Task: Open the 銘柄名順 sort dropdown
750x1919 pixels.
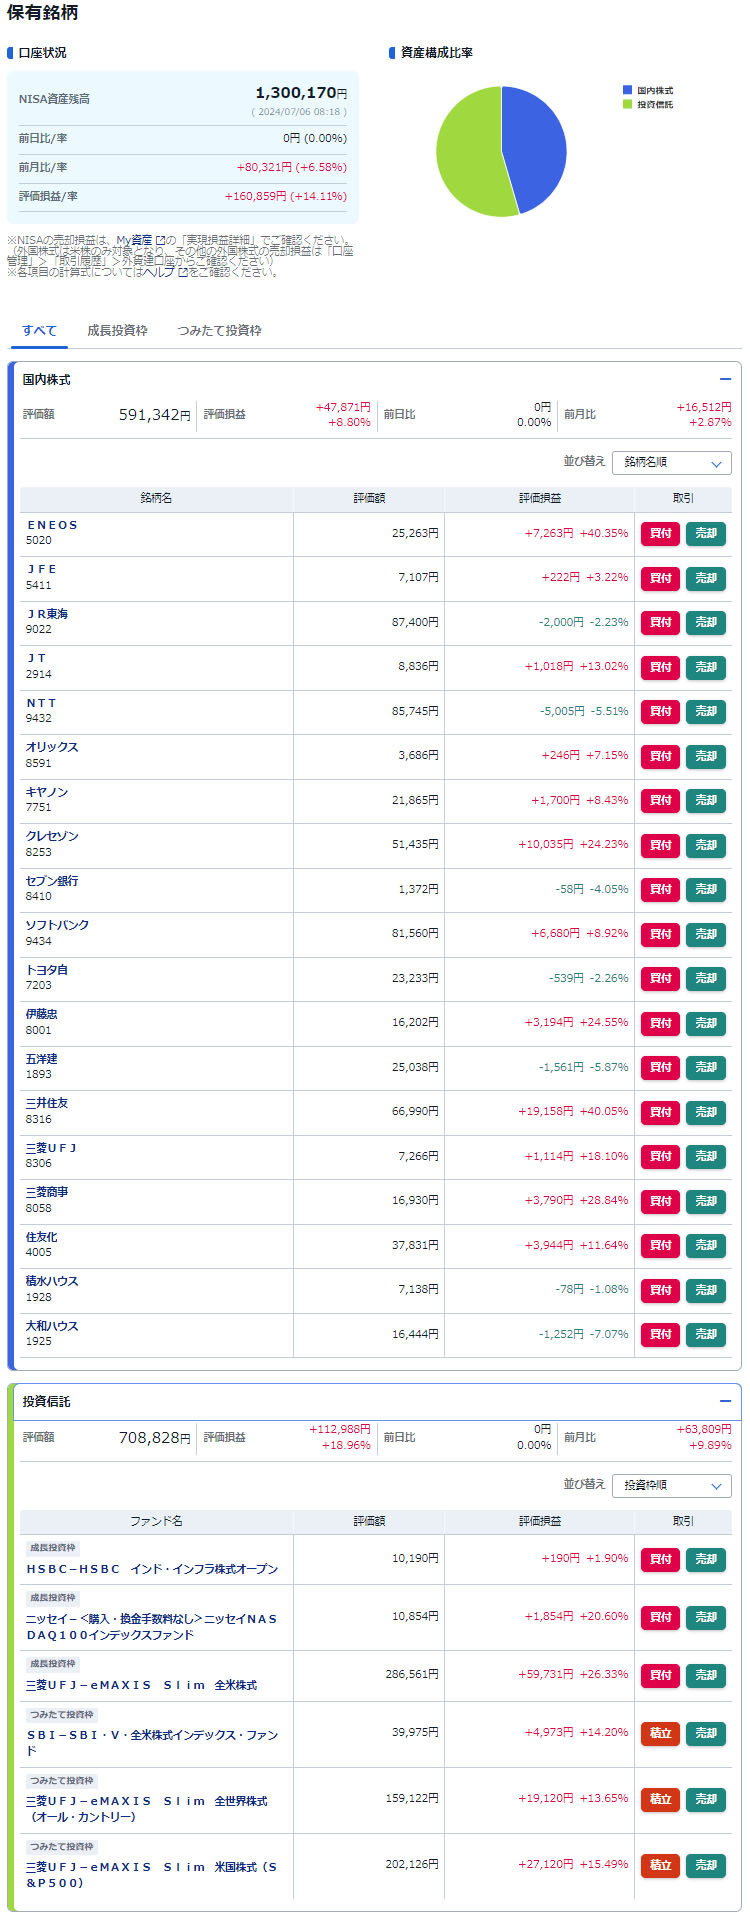Action: [671, 463]
